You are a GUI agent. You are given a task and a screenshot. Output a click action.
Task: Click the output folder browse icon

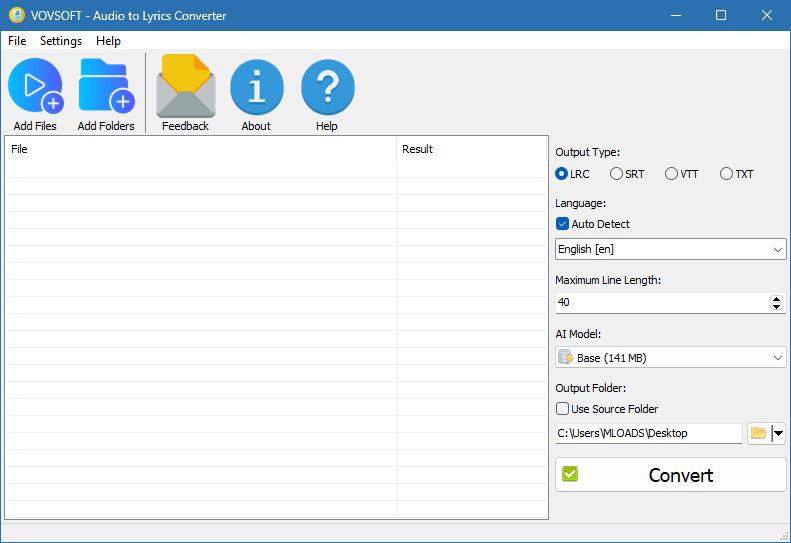[759, 433]
